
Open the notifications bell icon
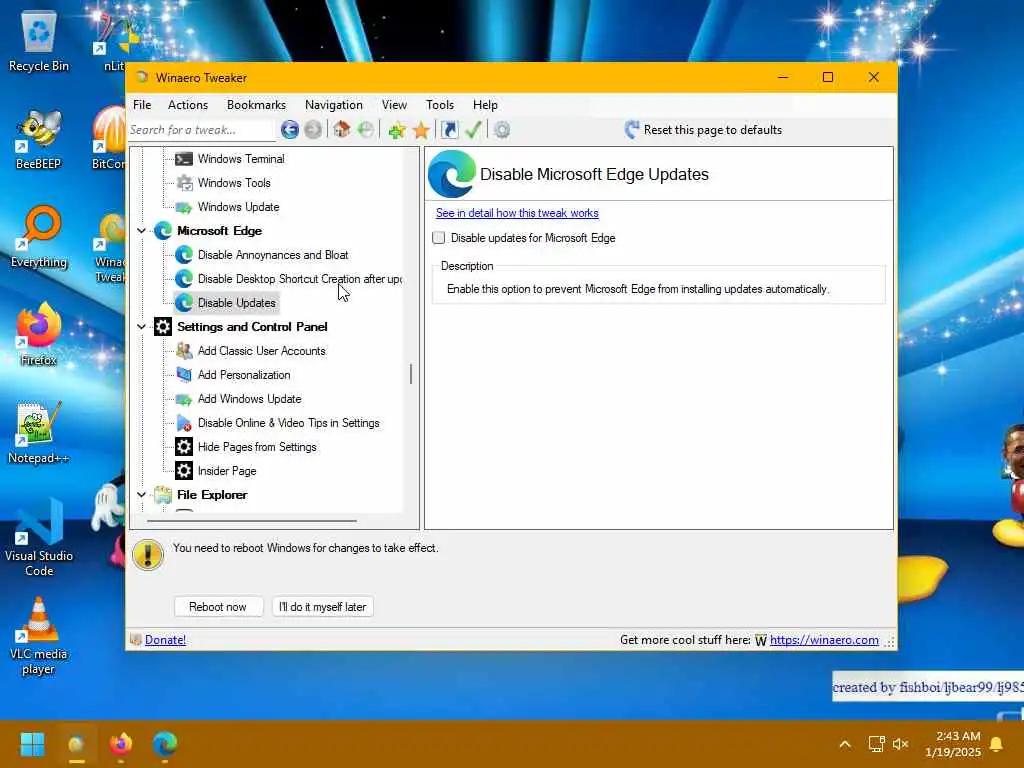click(x=997, y=744)
